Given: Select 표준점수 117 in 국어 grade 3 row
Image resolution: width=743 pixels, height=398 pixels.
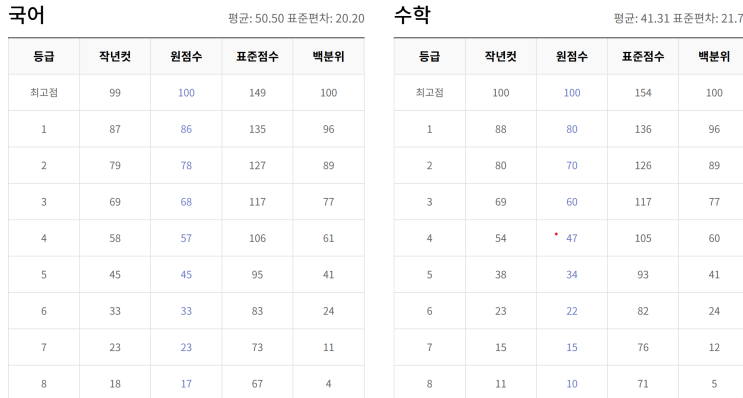Looking at the screenshot, I should coord(257,202).
